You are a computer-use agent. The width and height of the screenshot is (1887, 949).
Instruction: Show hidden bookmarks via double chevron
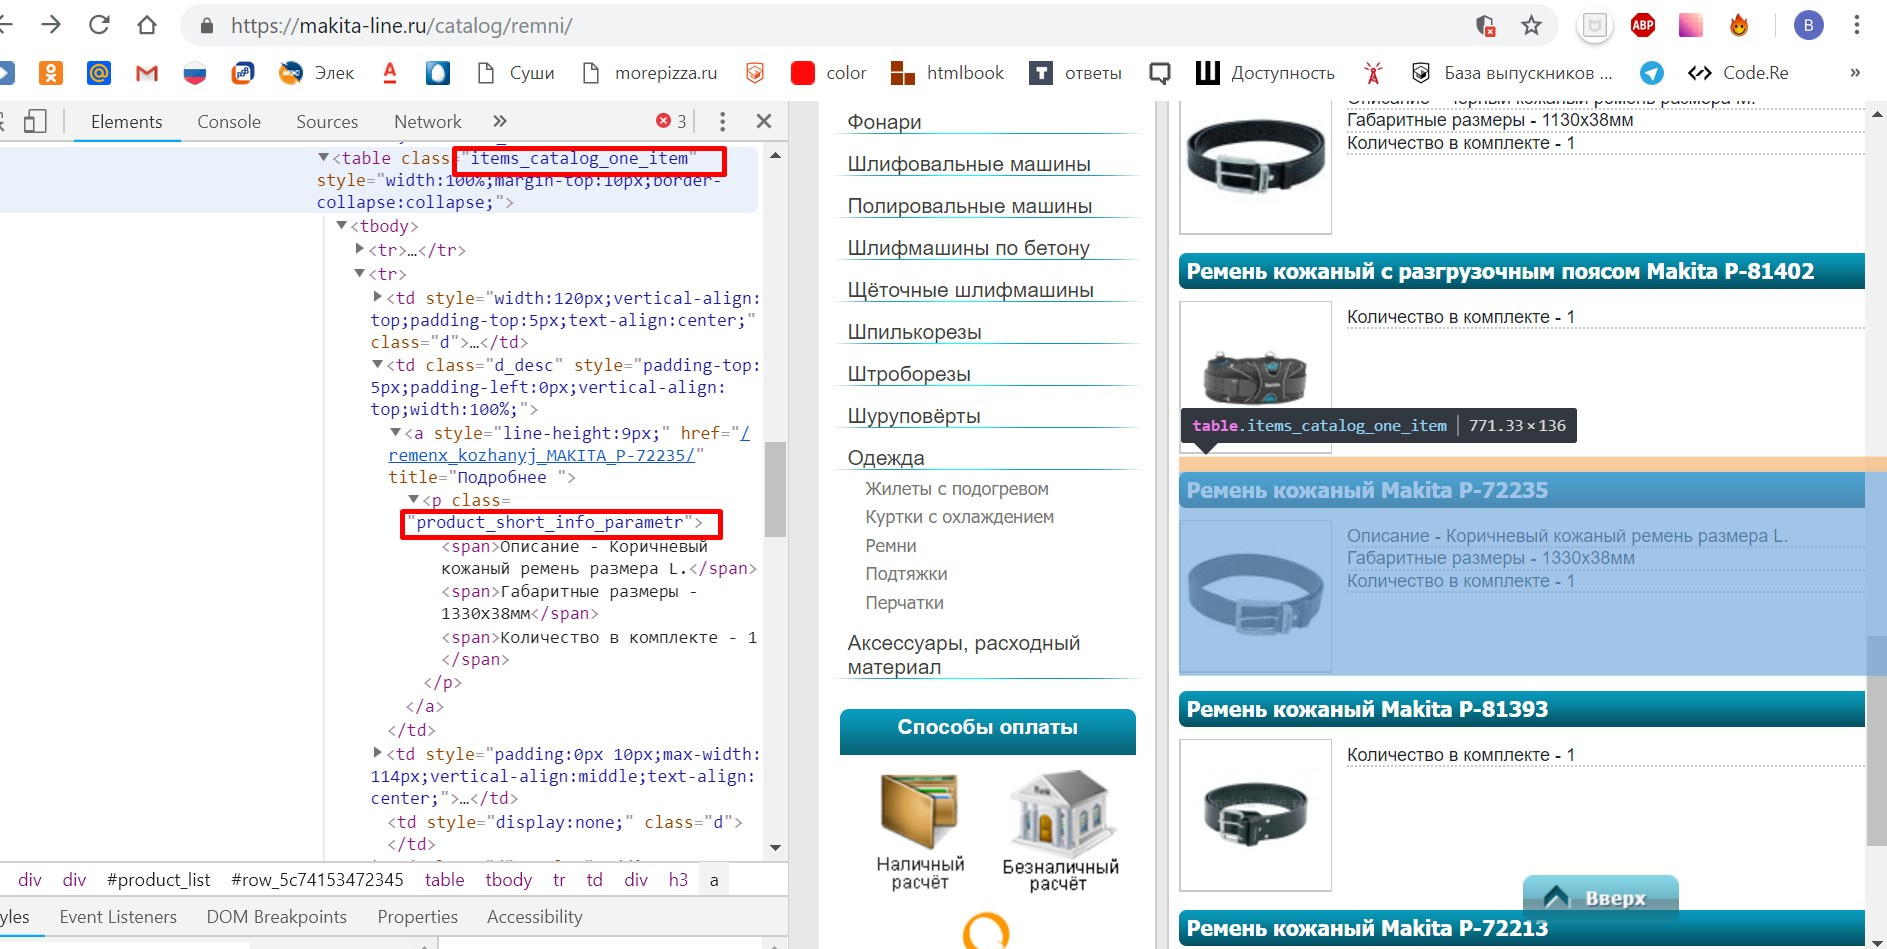click(x=1855, y=72)
